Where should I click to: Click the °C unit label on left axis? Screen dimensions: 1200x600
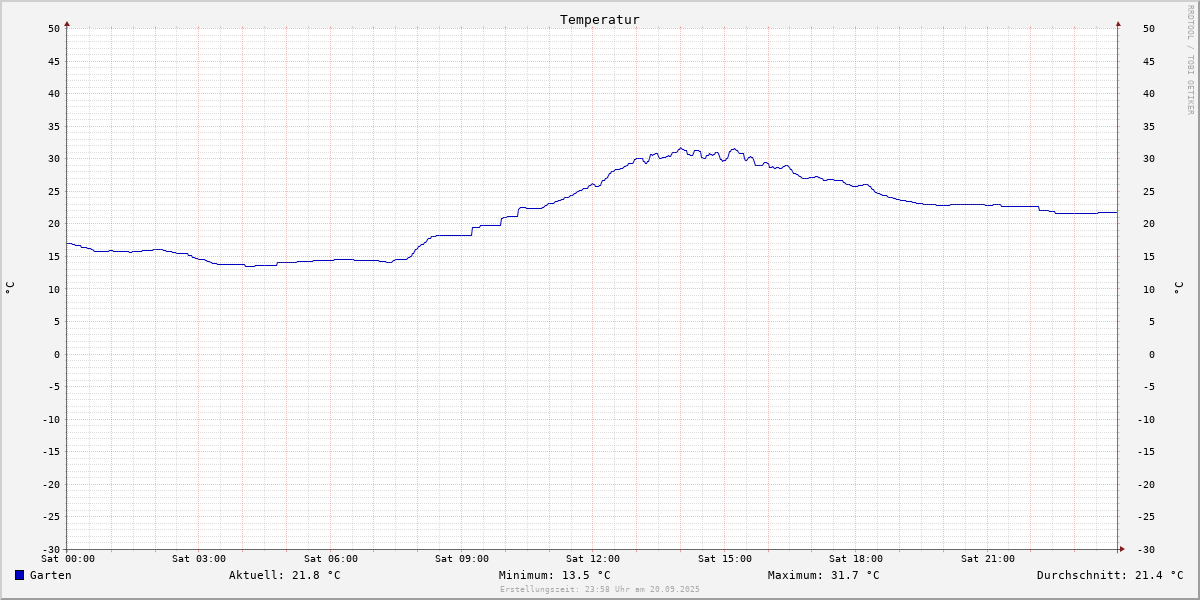(10, 288)
